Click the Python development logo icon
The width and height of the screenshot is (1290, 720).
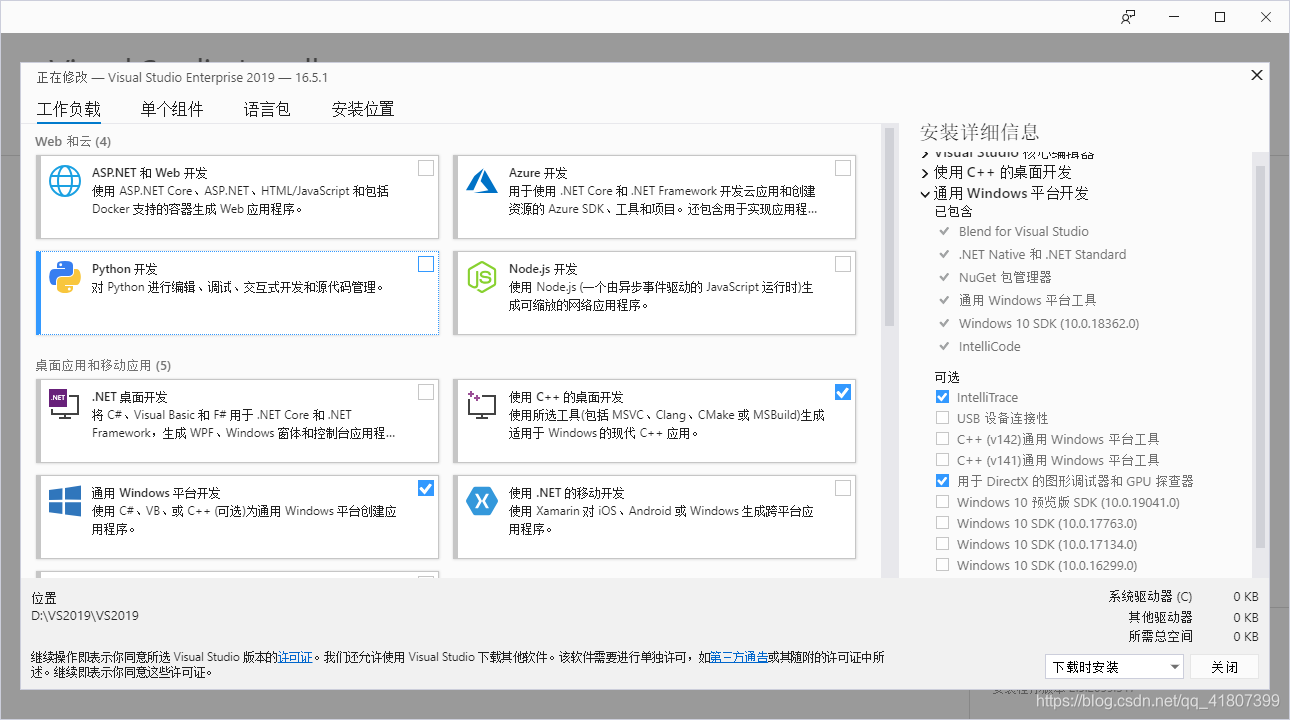pyautogui.click(x=65, y=277)
